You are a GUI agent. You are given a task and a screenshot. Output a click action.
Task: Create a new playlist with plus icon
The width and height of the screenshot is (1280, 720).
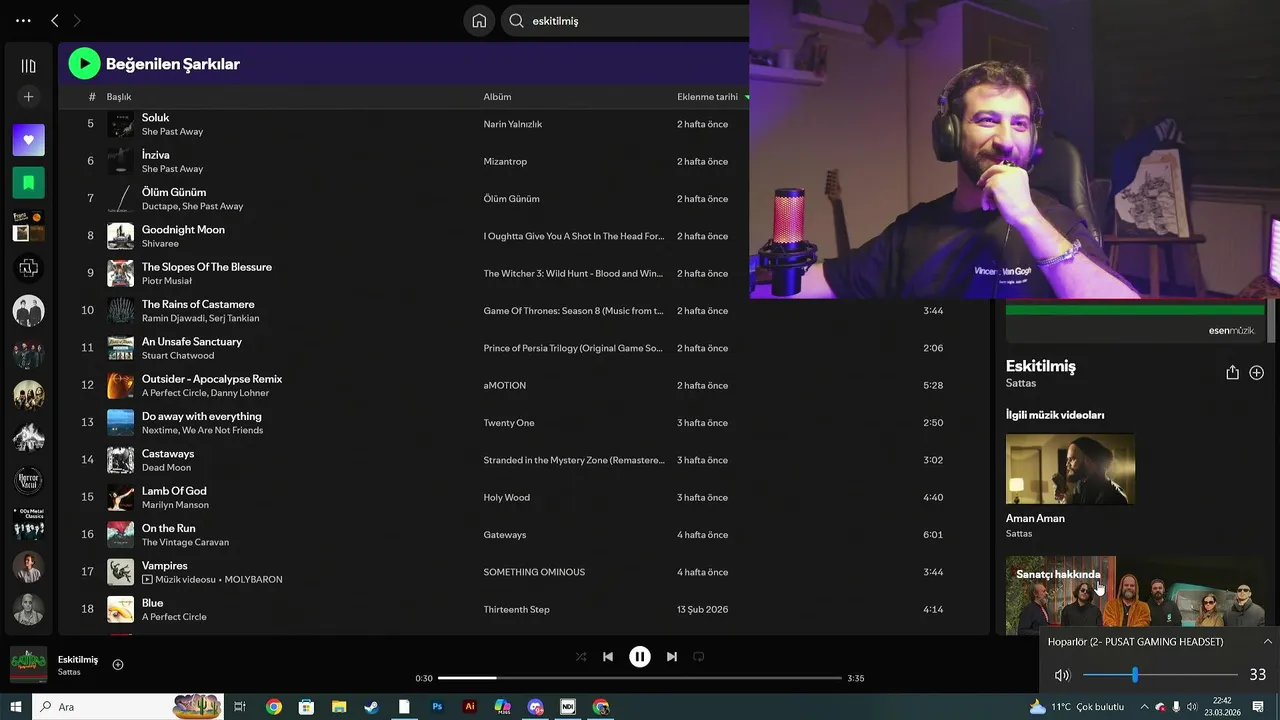pyautogui.click(x=28, y=97)
